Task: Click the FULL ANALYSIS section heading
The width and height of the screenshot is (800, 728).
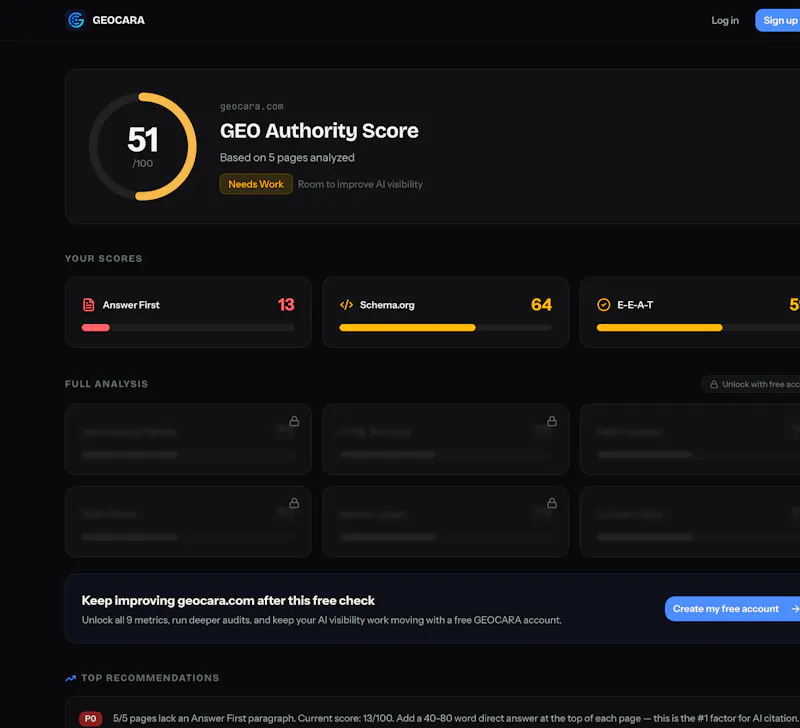Action: coord(107,384)
